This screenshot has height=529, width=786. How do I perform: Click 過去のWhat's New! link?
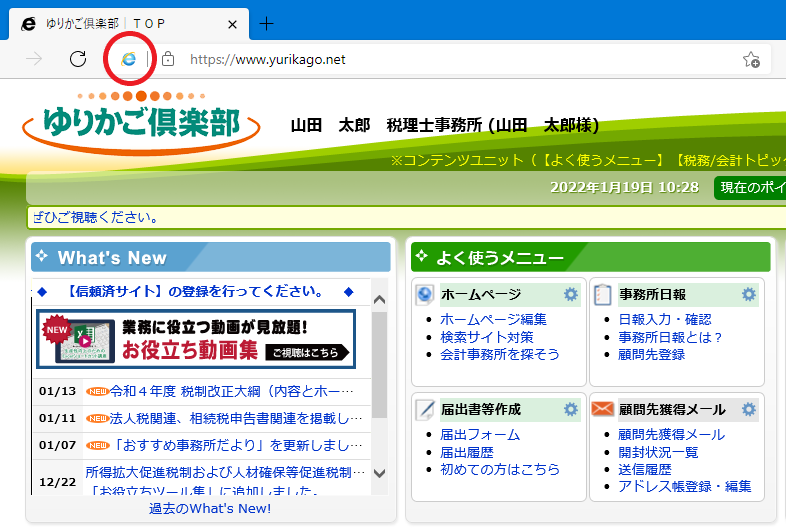point(209,508)
